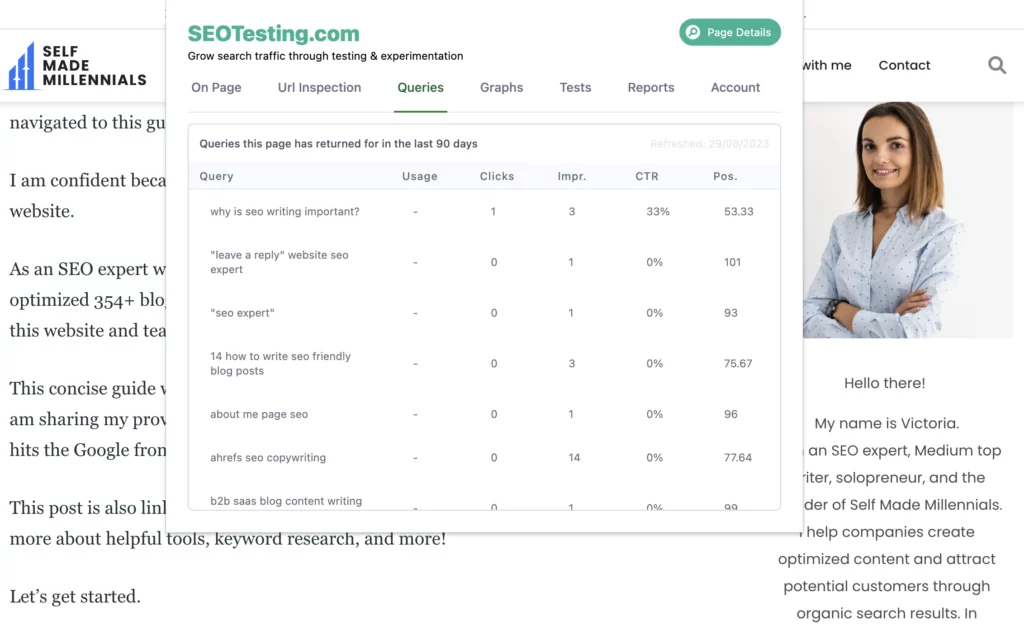Open the Url Inspection tab
This screenshot has width=1024, height=631.
319,88
